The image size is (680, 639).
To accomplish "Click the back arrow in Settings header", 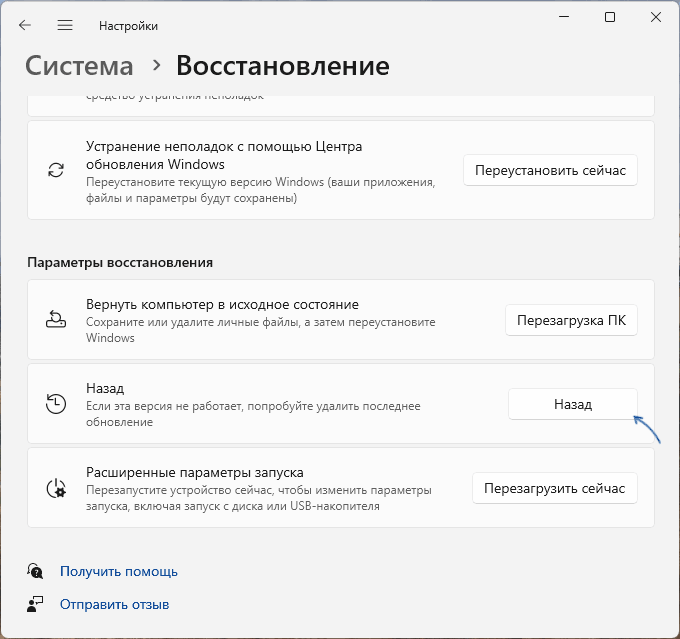I will pyautogui.click(x=25, y=26).
